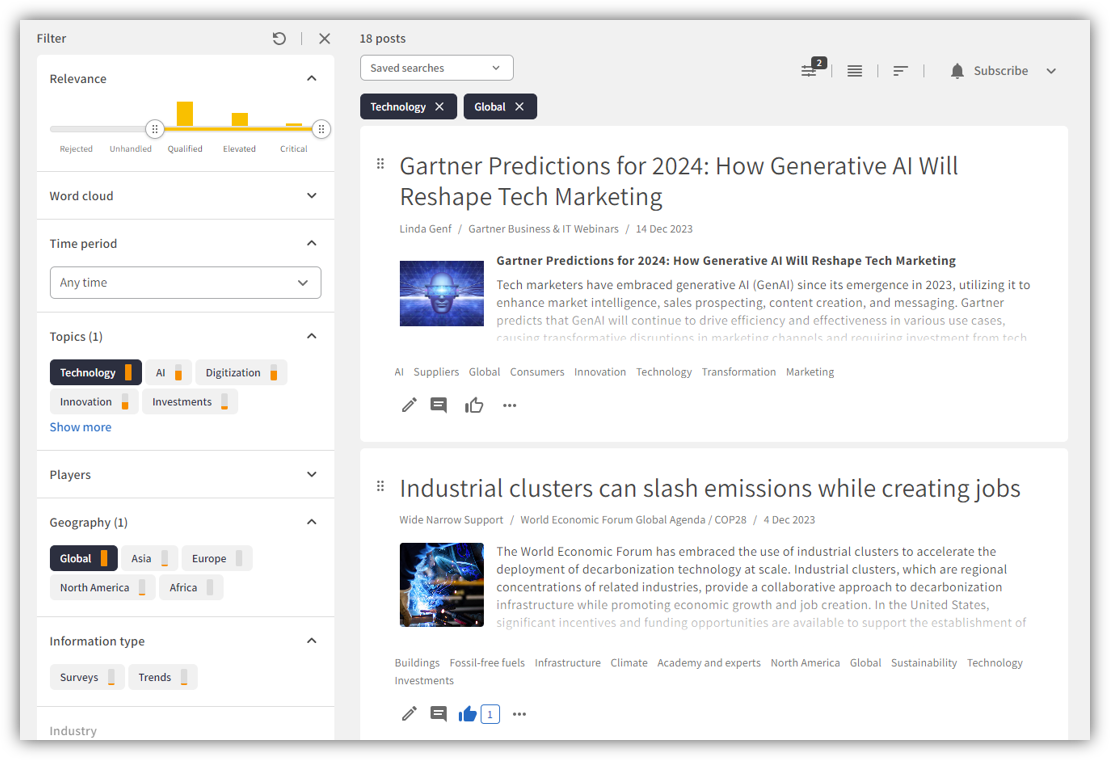Click the Show more topics link
The image size is (1110, 760).
(80, 427)
